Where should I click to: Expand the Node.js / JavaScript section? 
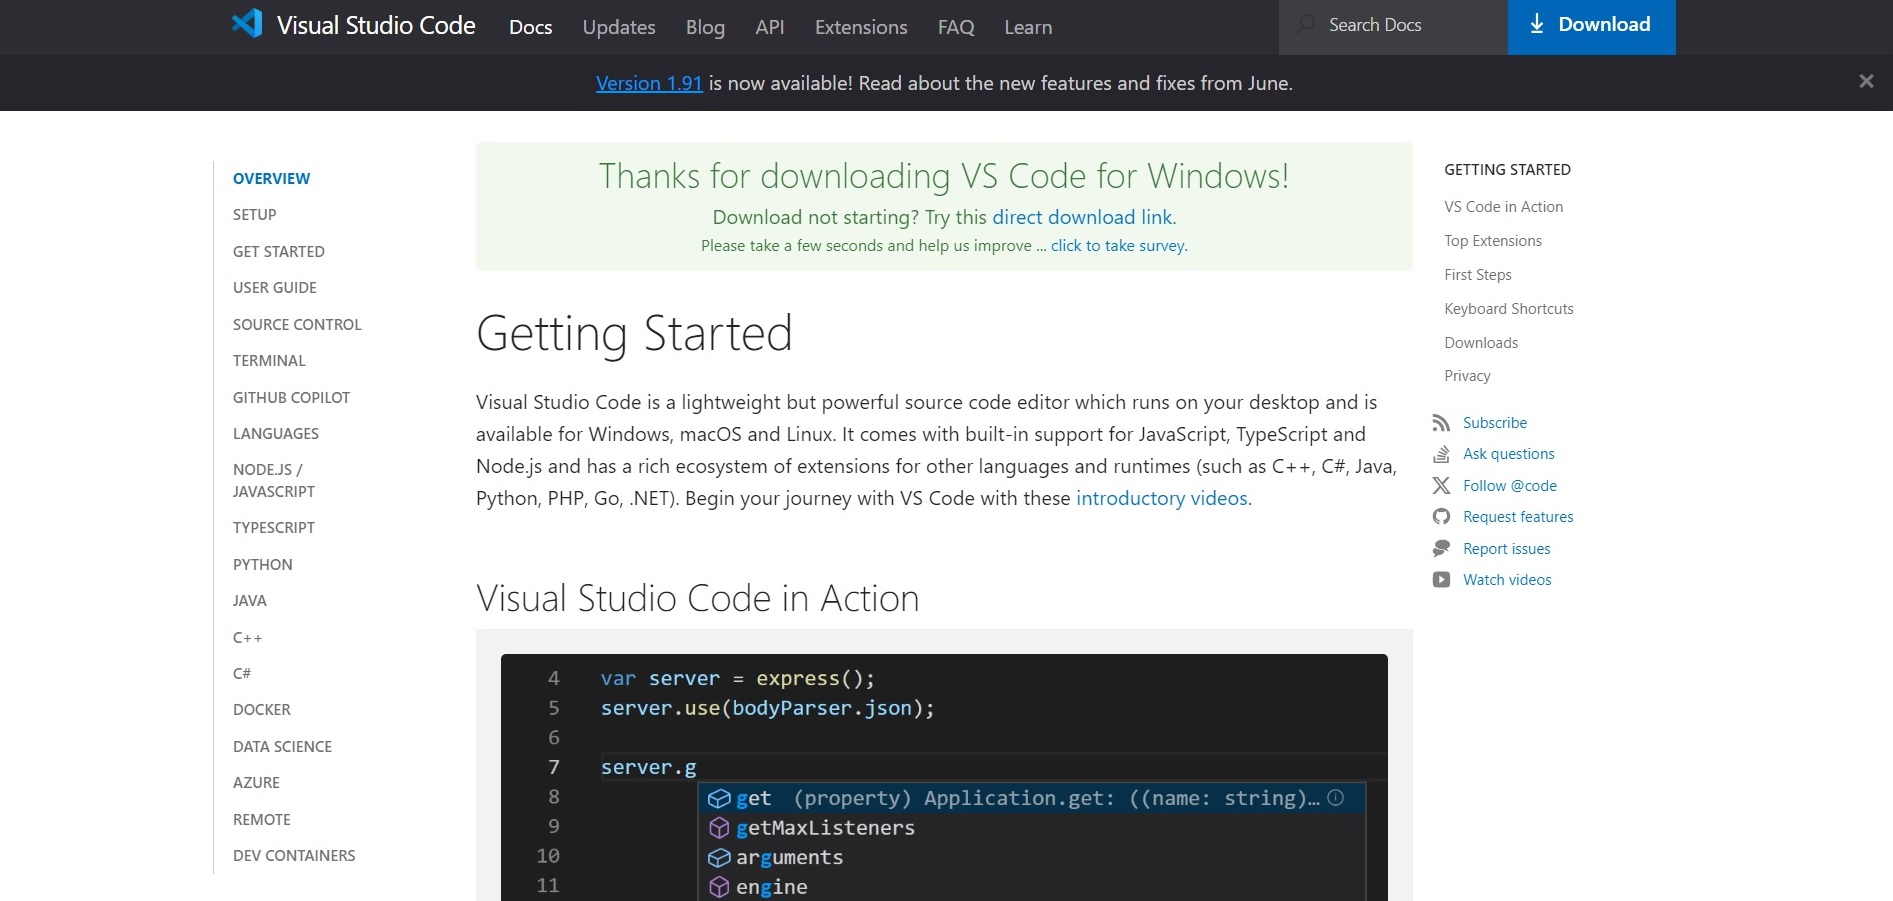pos(274,481)
